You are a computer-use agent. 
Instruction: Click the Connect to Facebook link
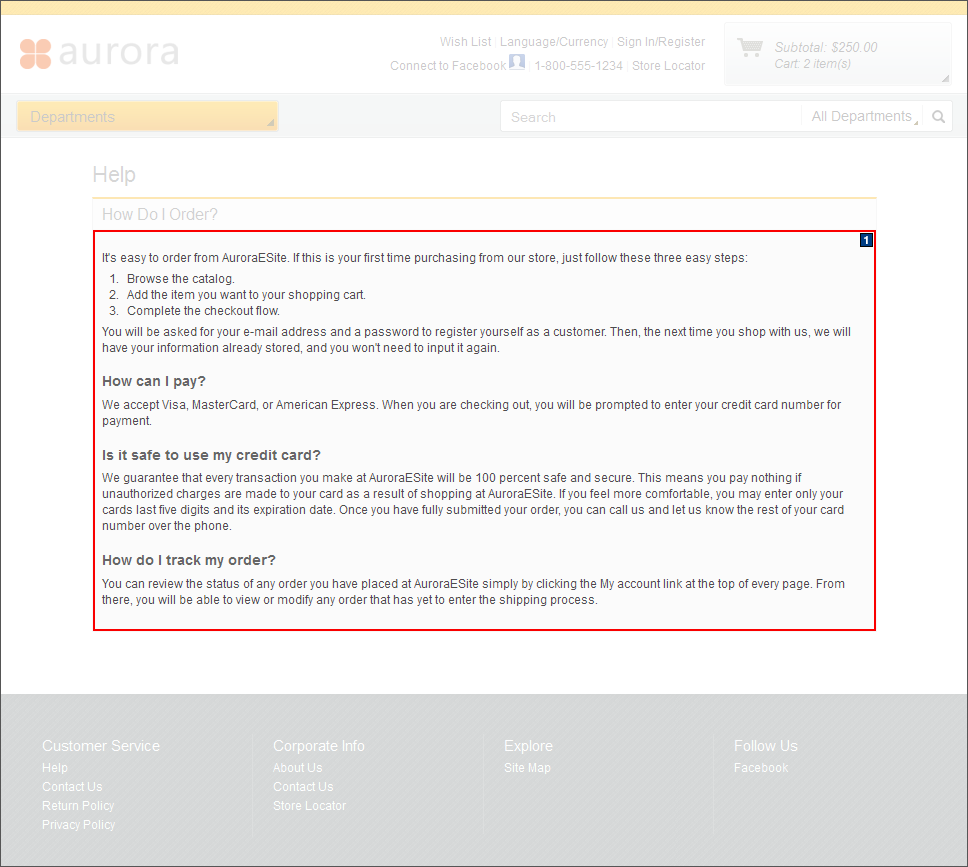pos(448,65)
